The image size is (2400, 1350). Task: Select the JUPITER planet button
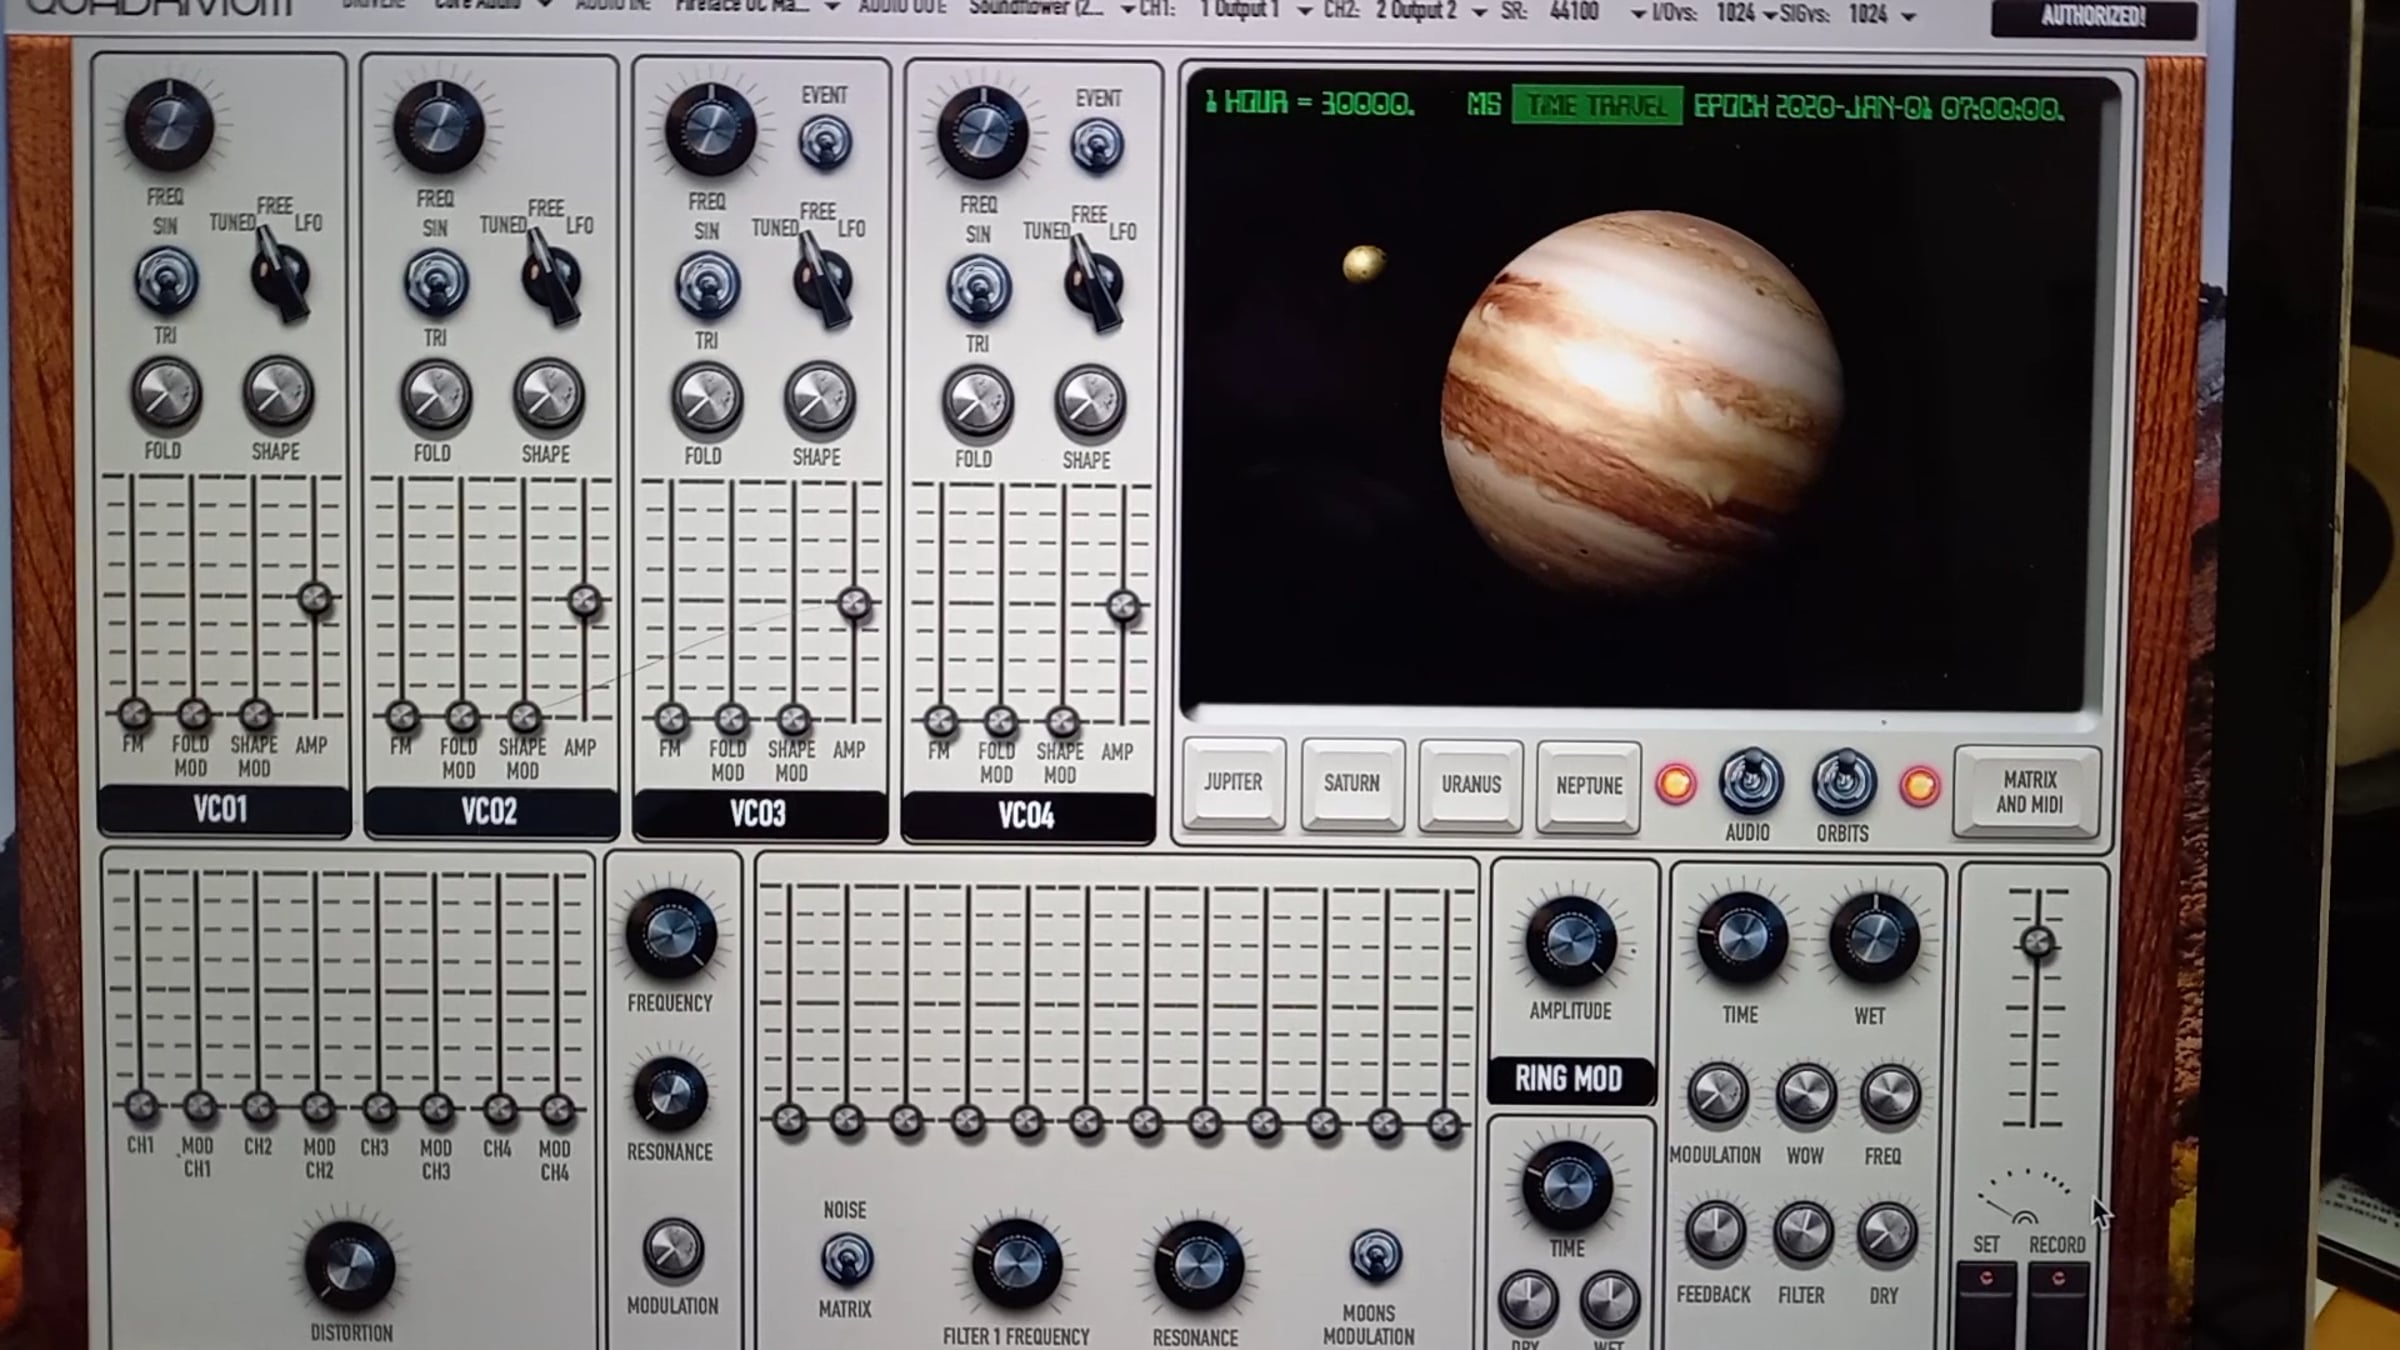1233,783
